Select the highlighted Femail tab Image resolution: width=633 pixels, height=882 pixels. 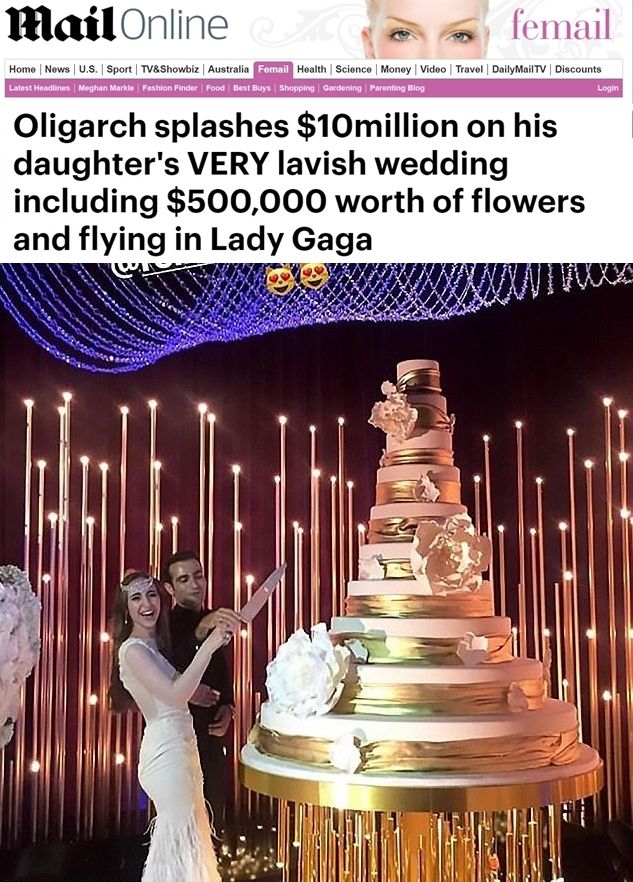pos(273,69)
